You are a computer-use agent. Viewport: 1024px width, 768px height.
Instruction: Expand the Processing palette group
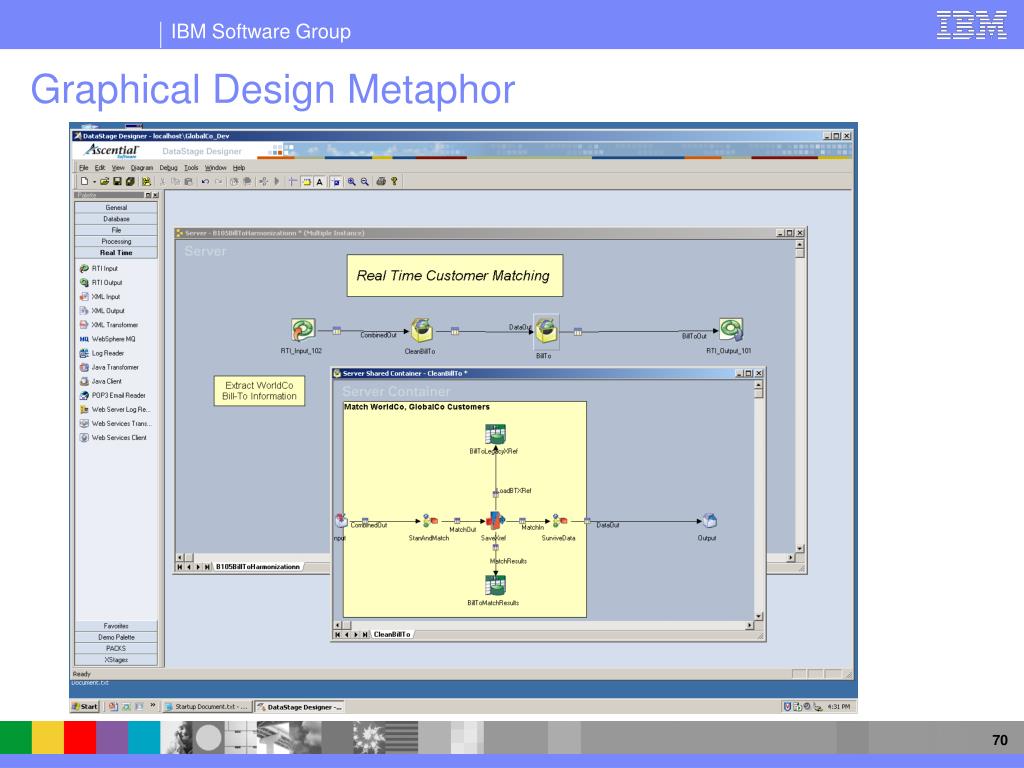point(116,241)
